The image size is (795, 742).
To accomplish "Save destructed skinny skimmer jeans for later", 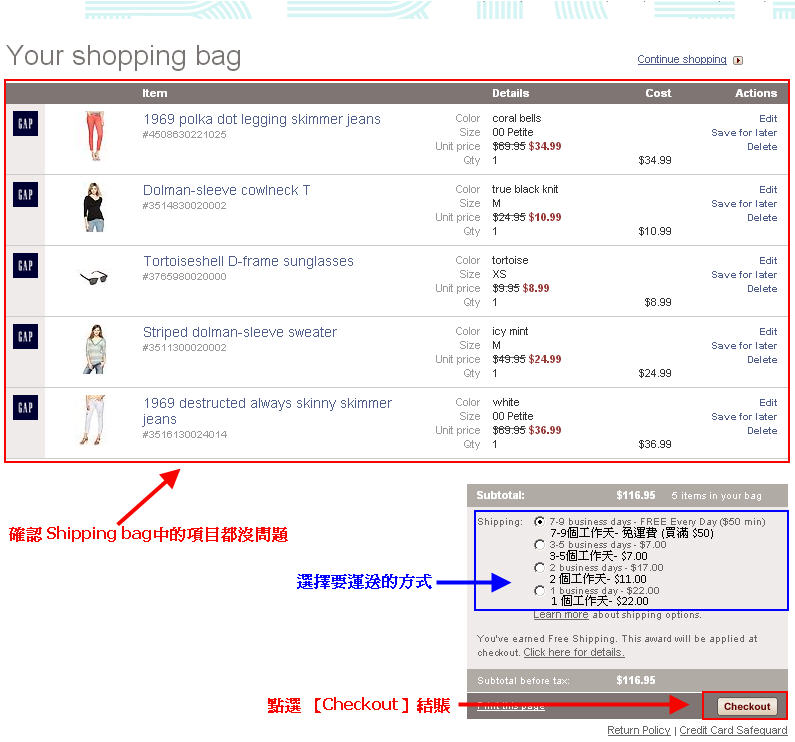I will pos(744,417).
